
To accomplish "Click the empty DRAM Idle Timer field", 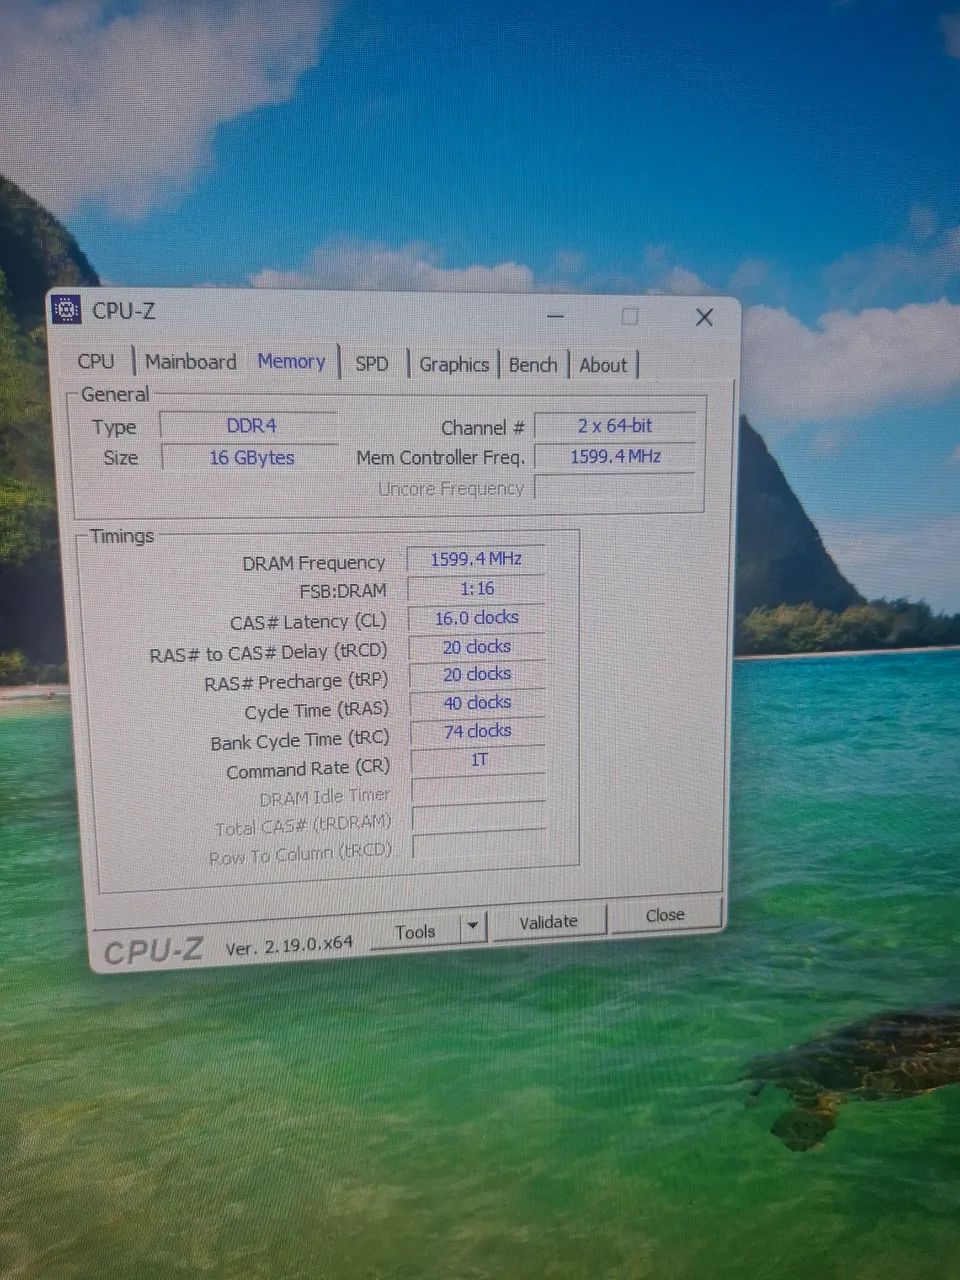I will click(x=479, y=789).
